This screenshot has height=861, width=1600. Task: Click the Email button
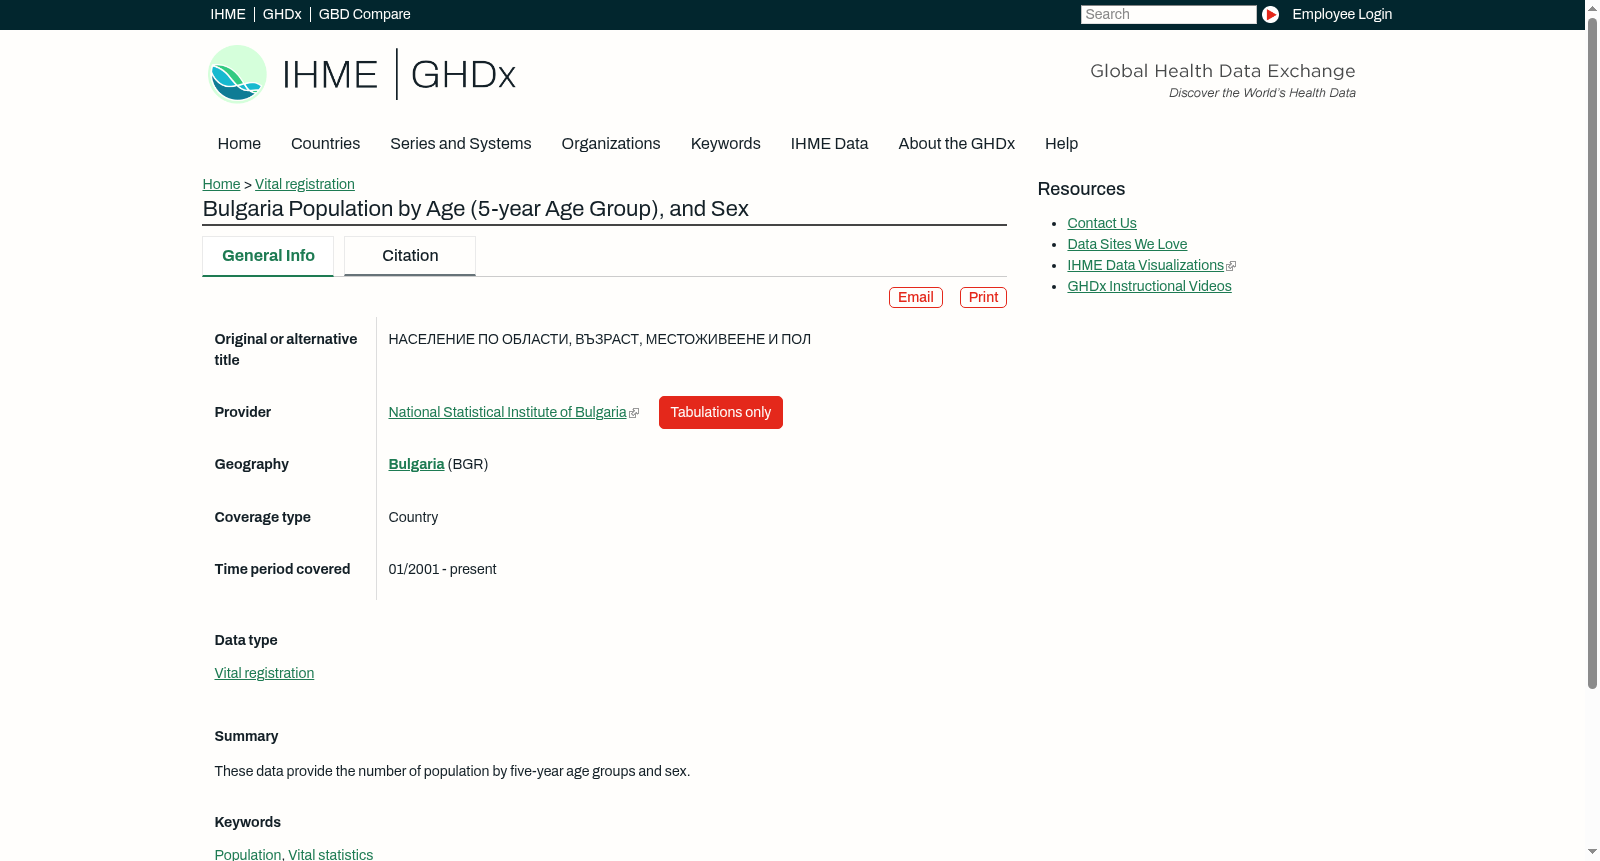click(x=916, y=297)
